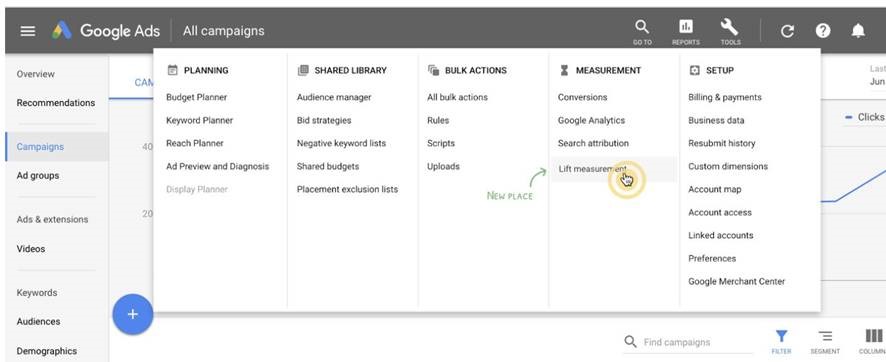
Task: Select Scripts under Bulk Actions
Action: pos(441,143)
